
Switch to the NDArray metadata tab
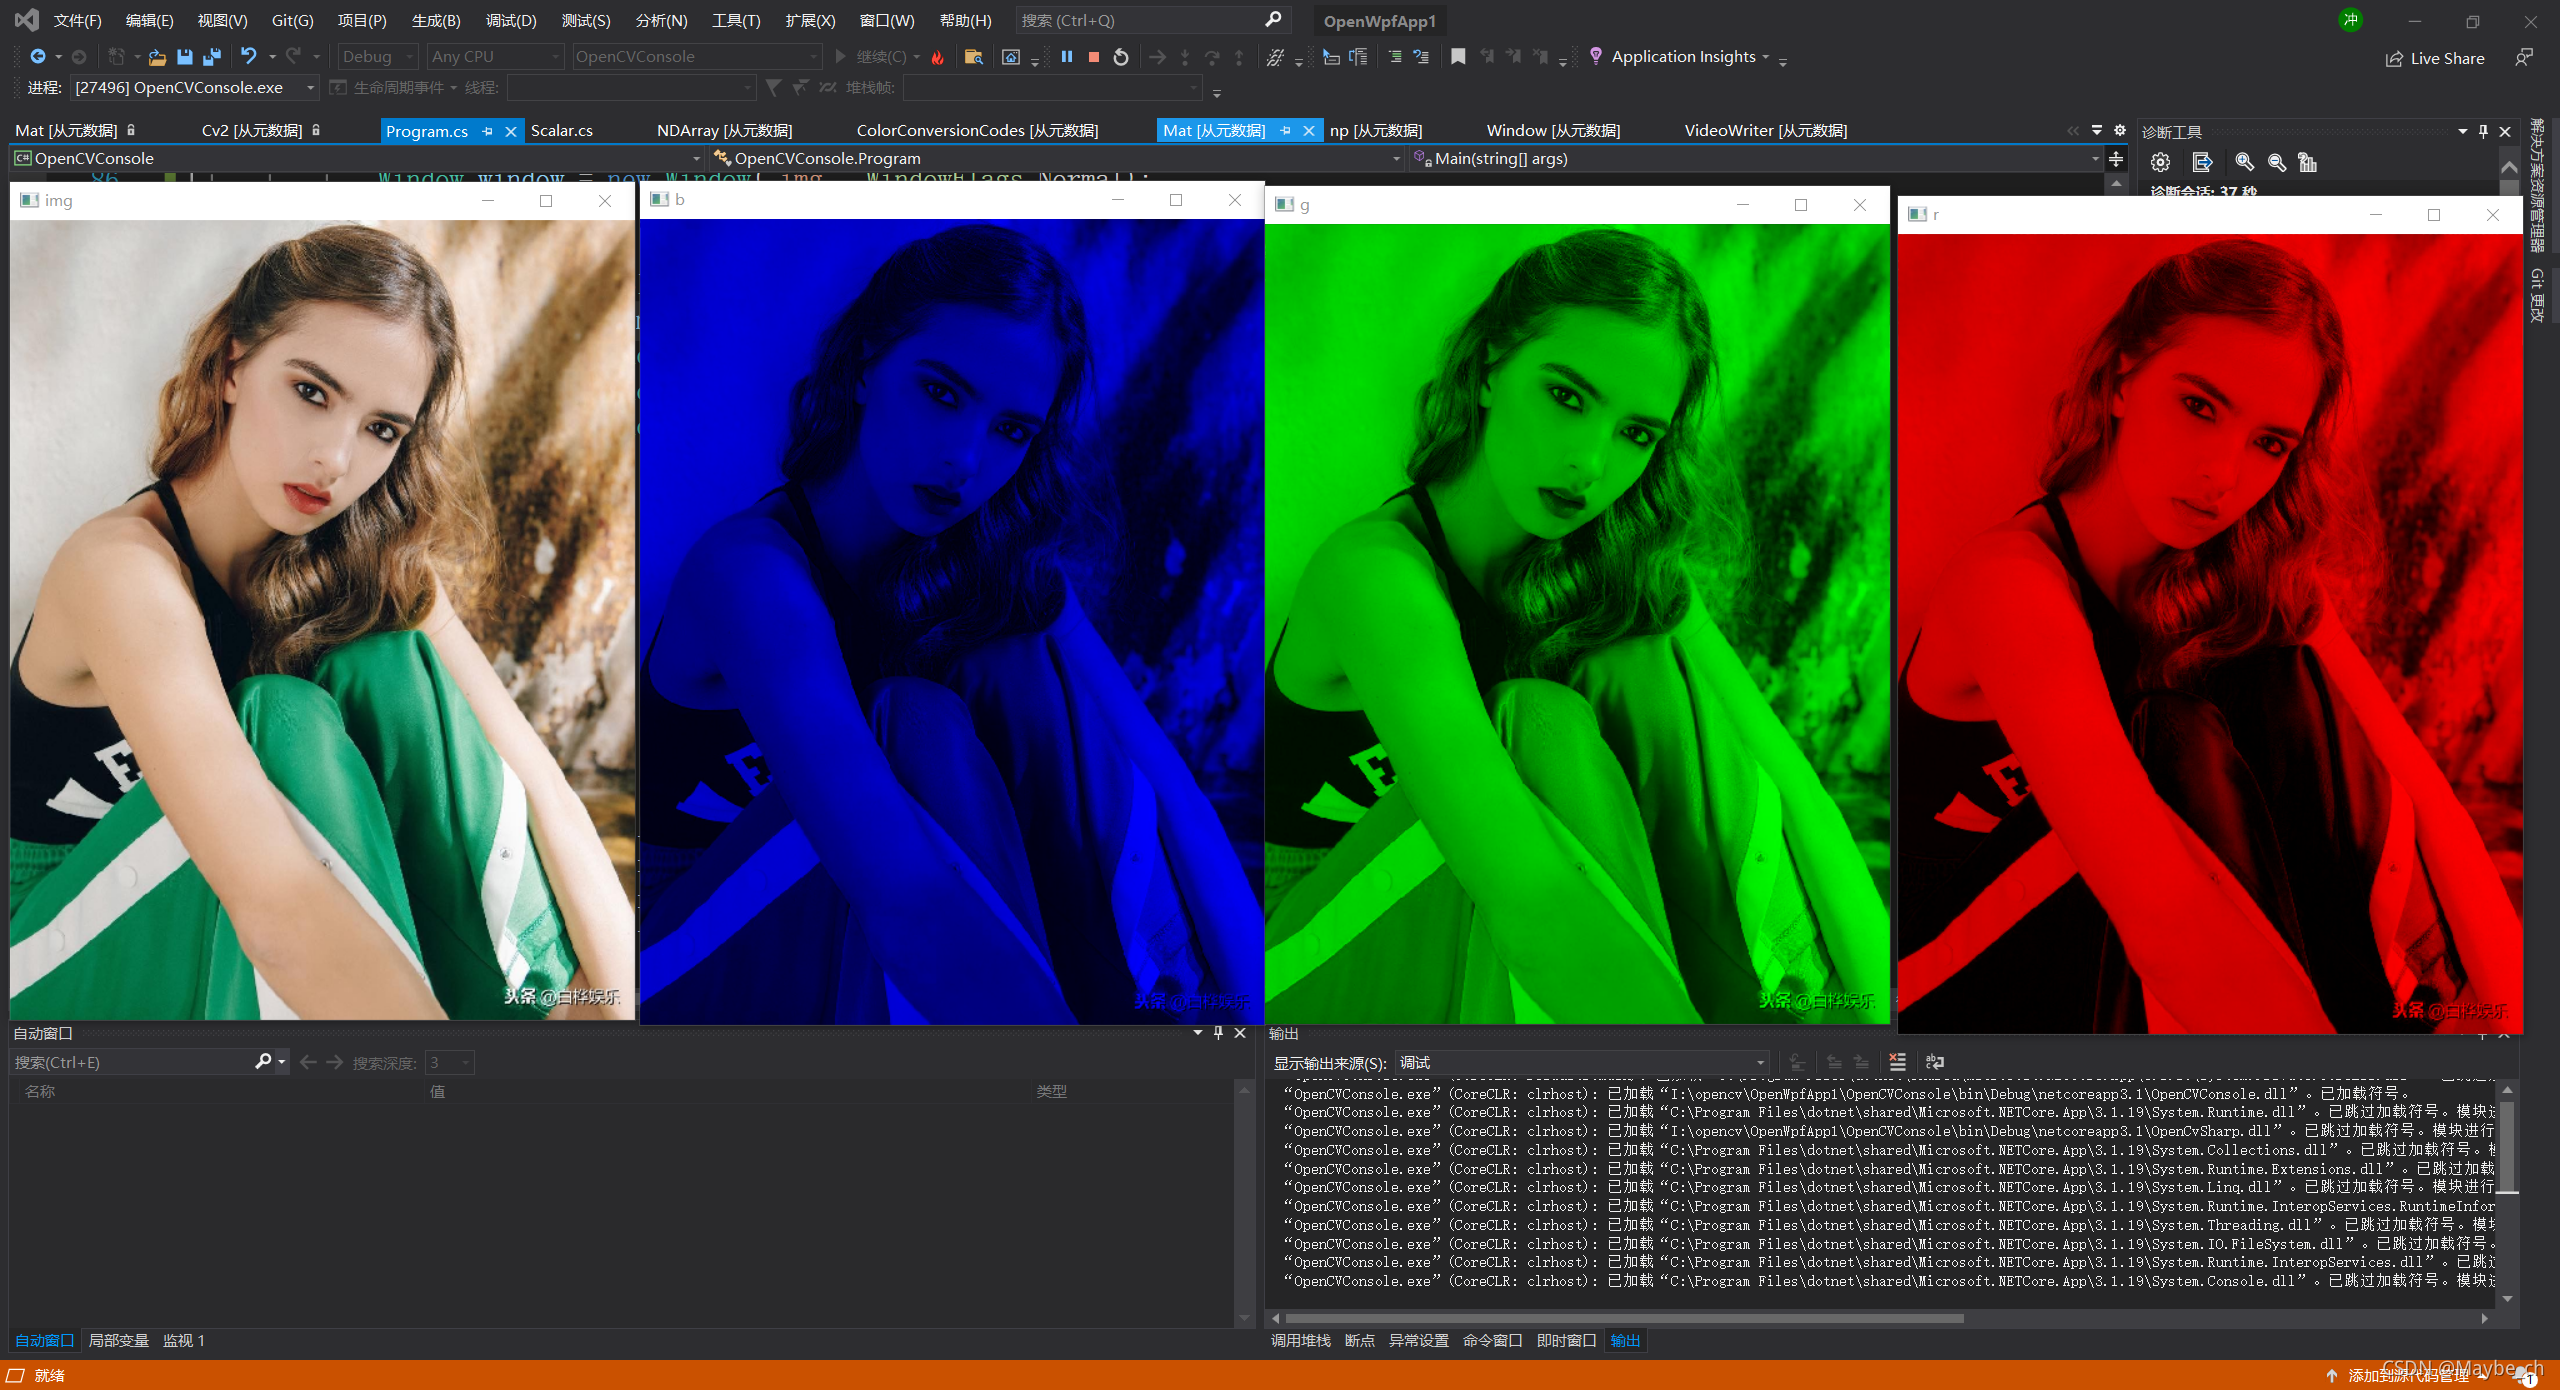click(724, 131)
